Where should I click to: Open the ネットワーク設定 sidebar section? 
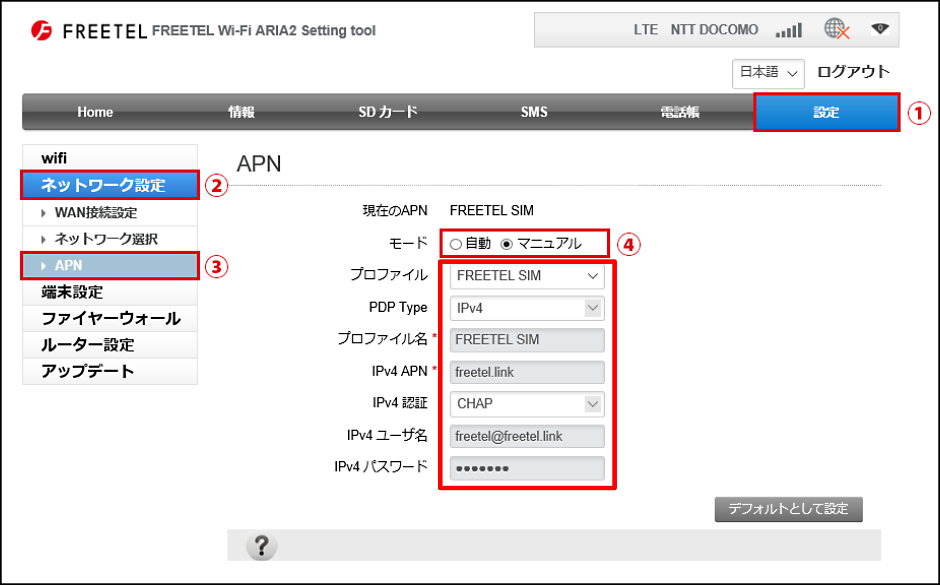110,185
